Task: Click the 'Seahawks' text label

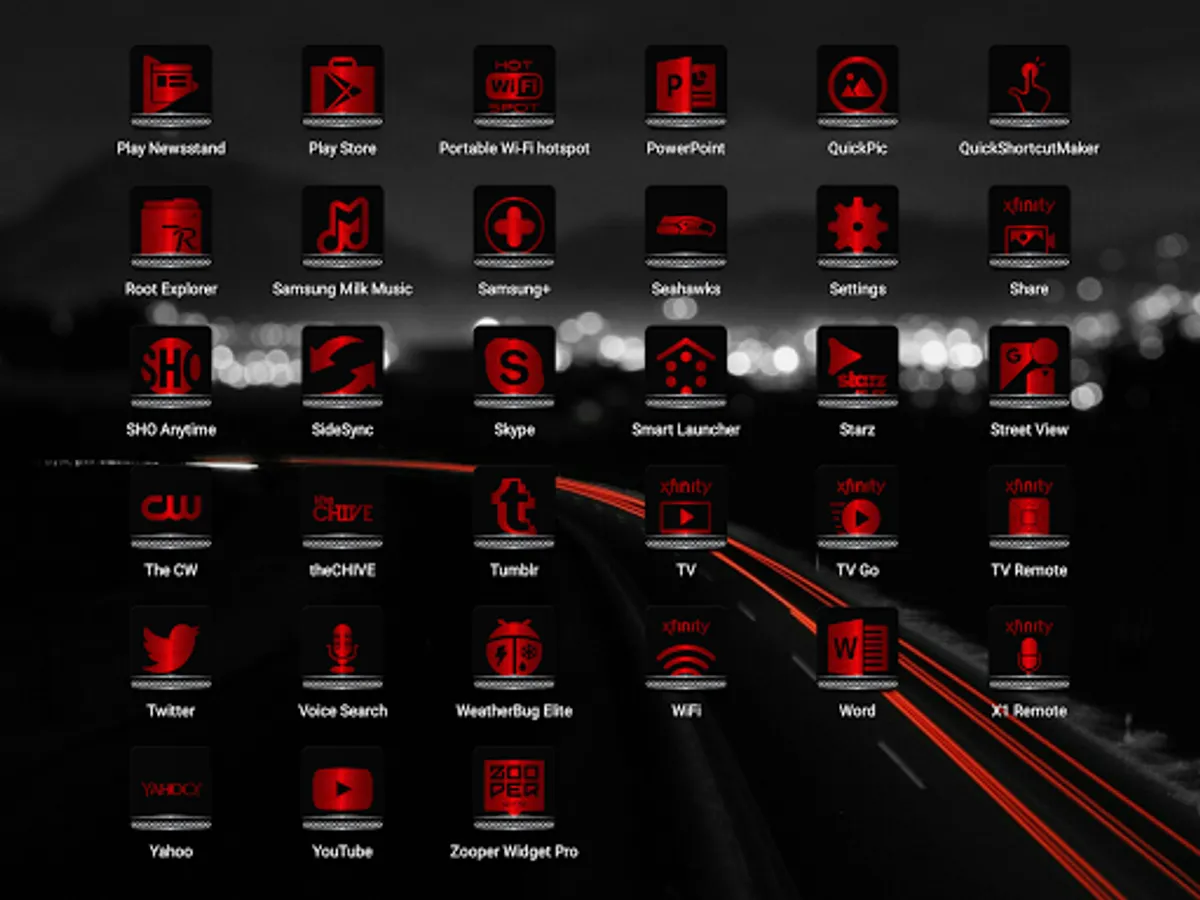Action: [686, 289]
